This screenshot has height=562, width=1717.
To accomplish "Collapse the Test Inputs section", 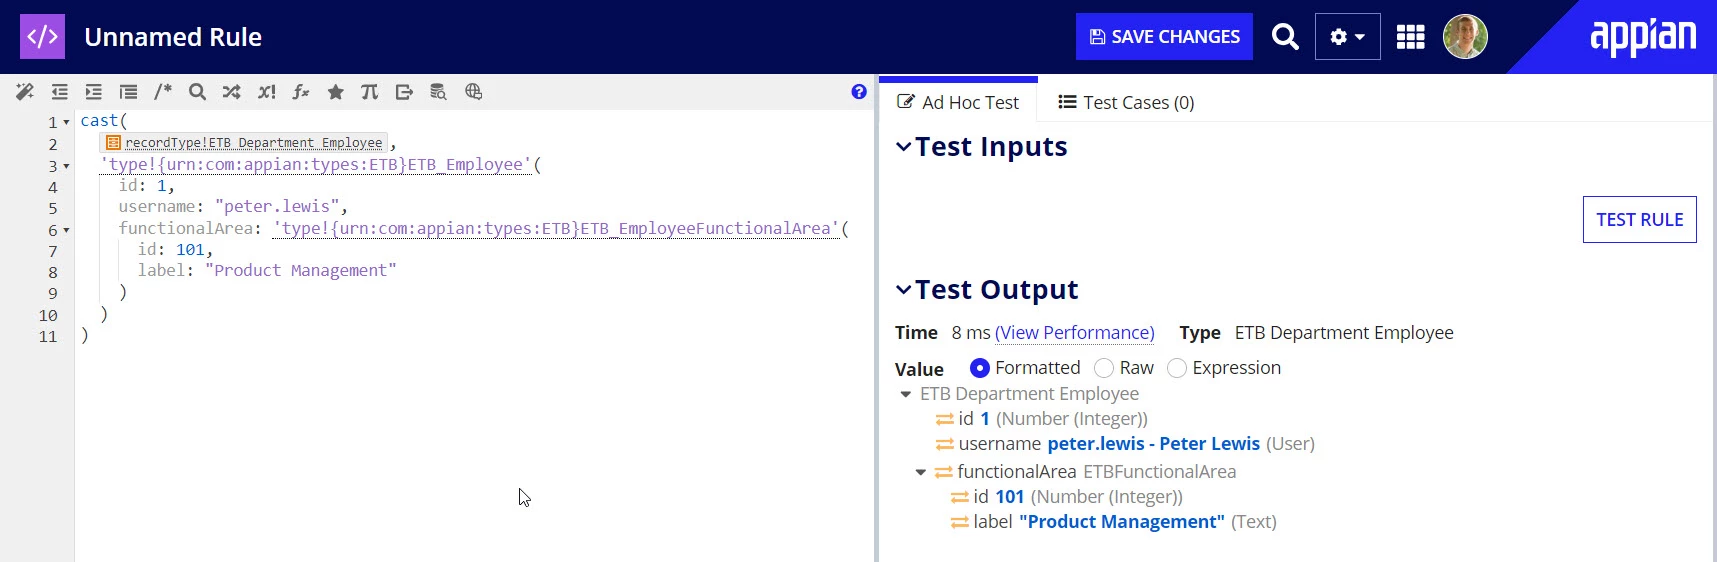I will 904,147.
